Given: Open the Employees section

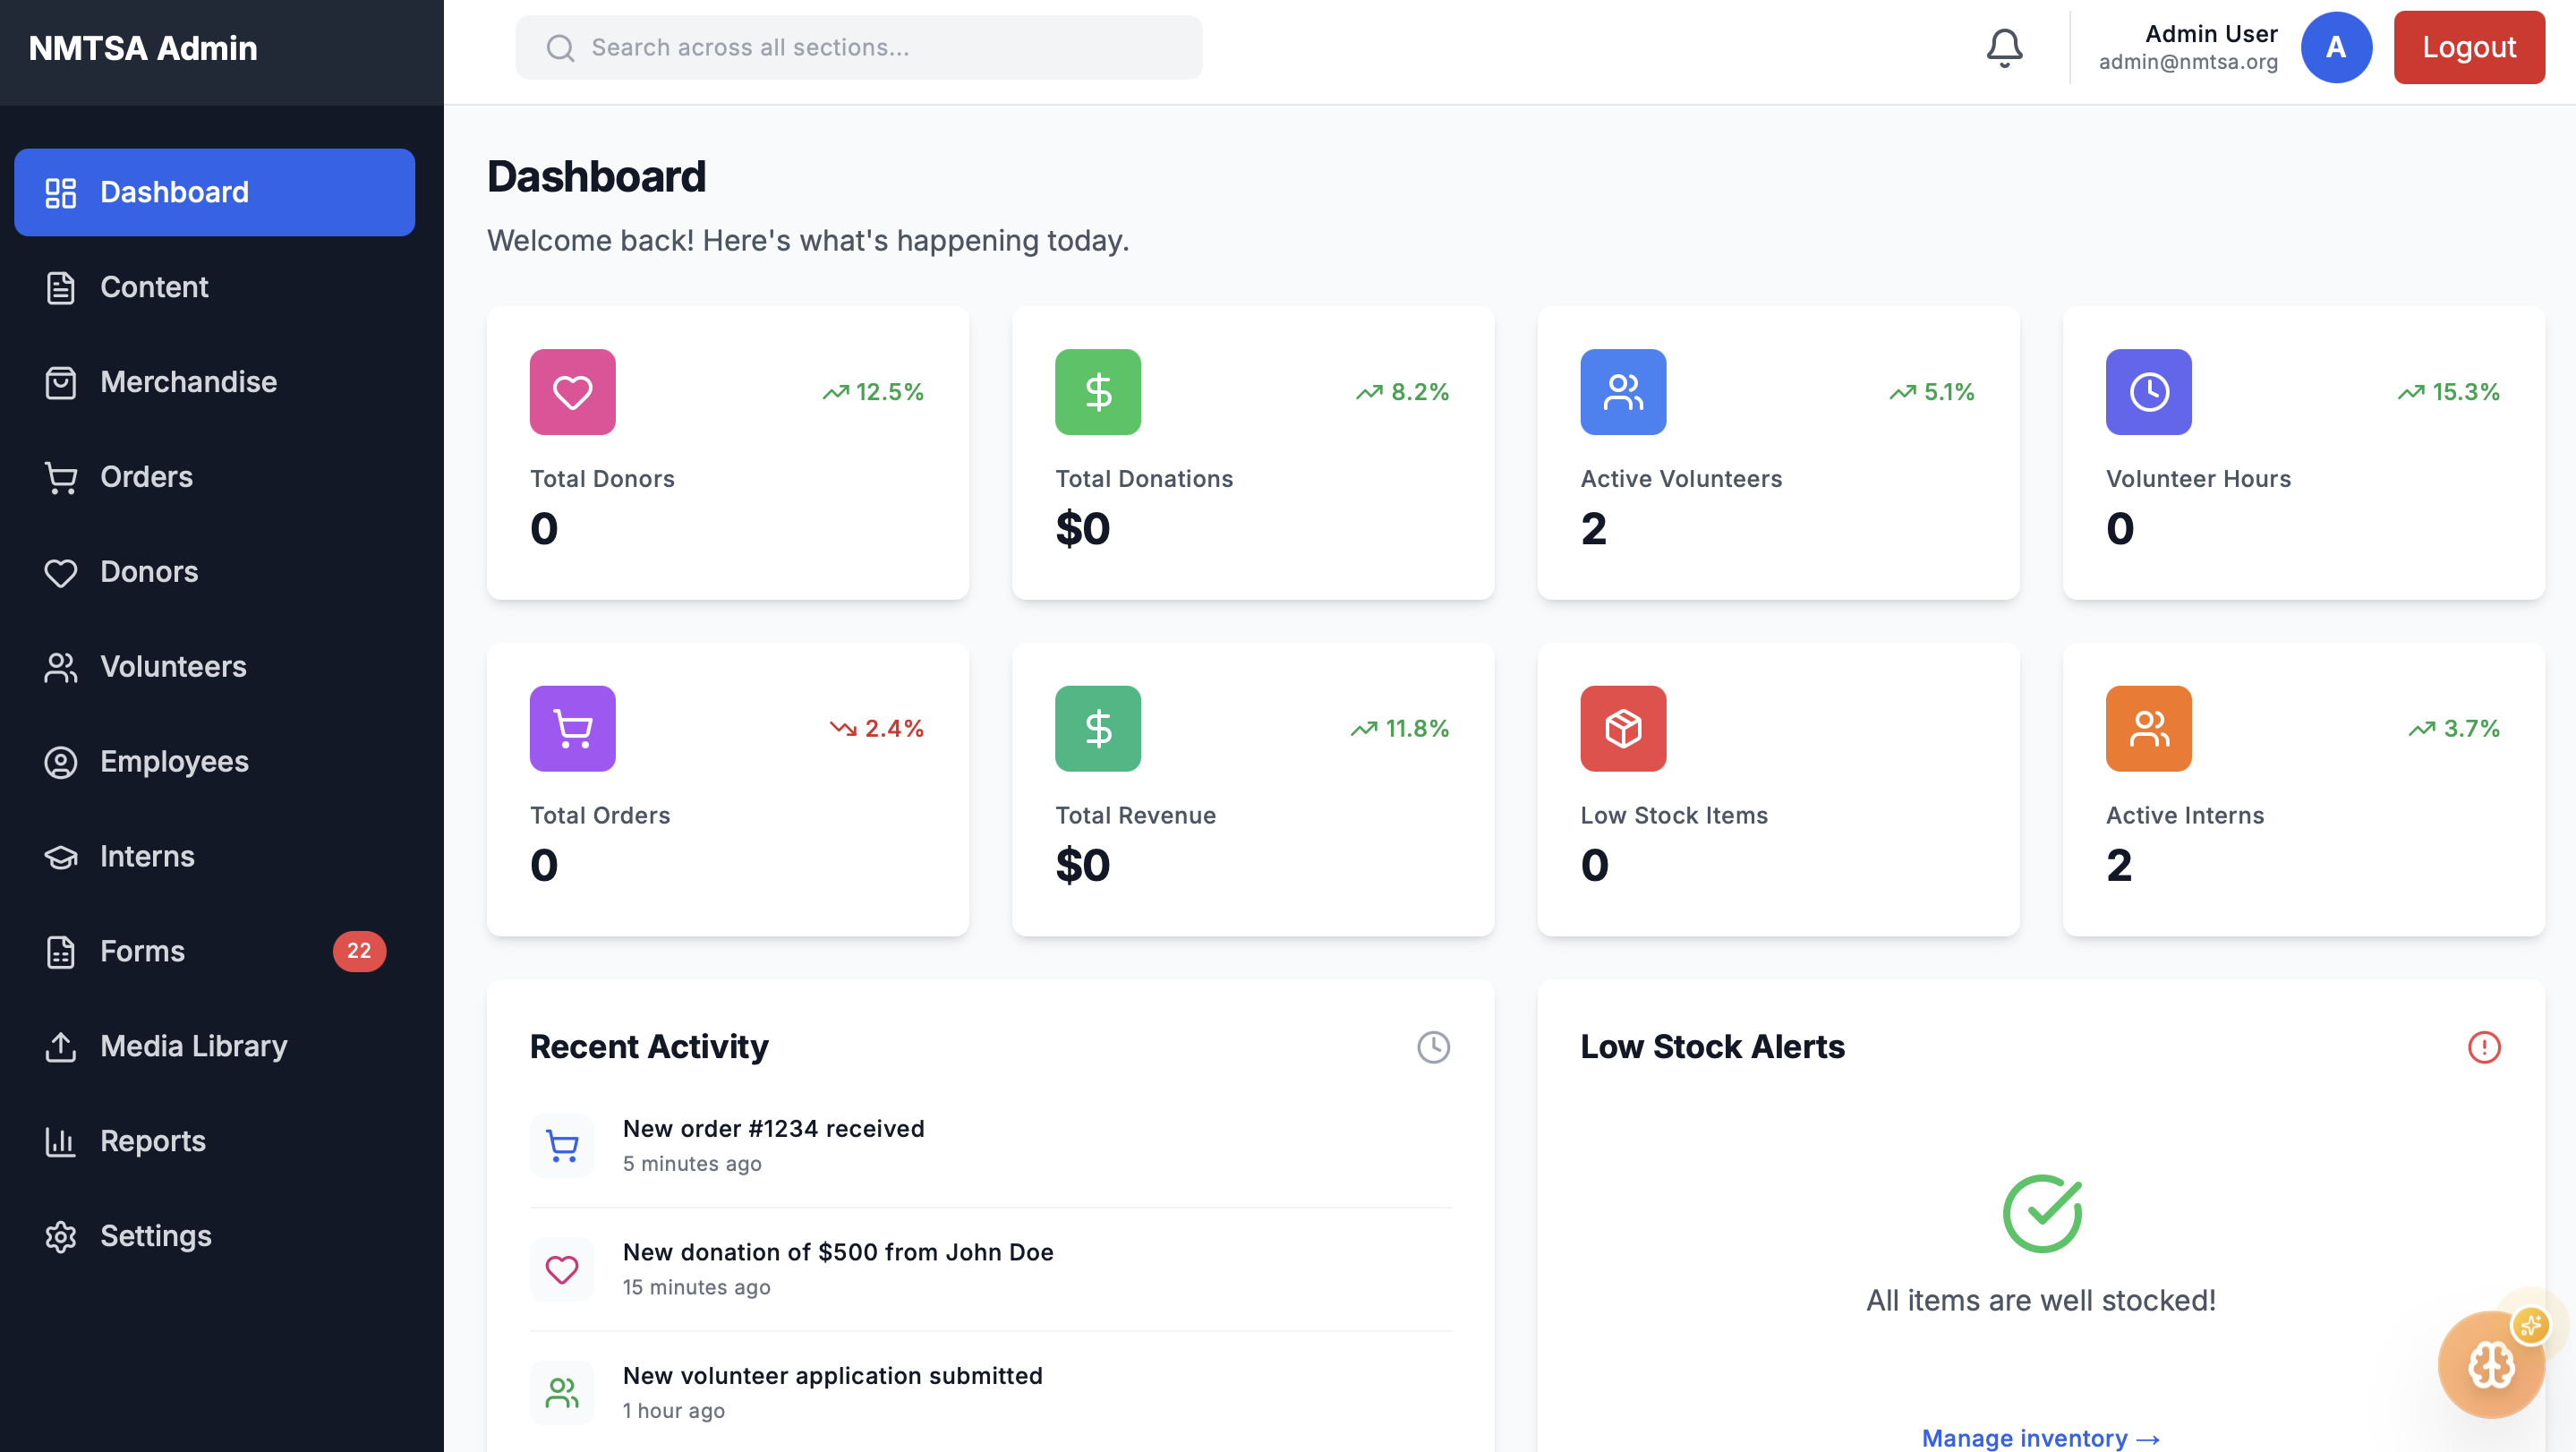Looking at the screenshot, I should click(x=174, y=762).
